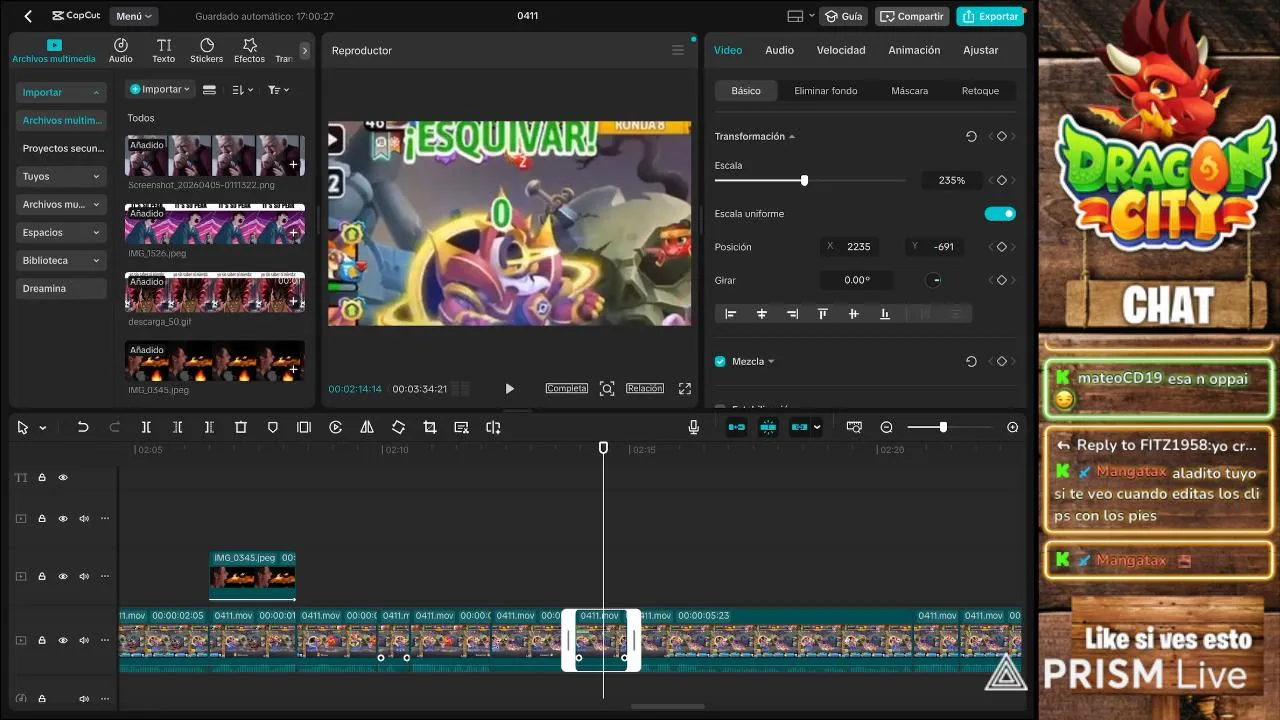Click the Exportar button
Screen dimensions: 1280x720
(990, 16)
